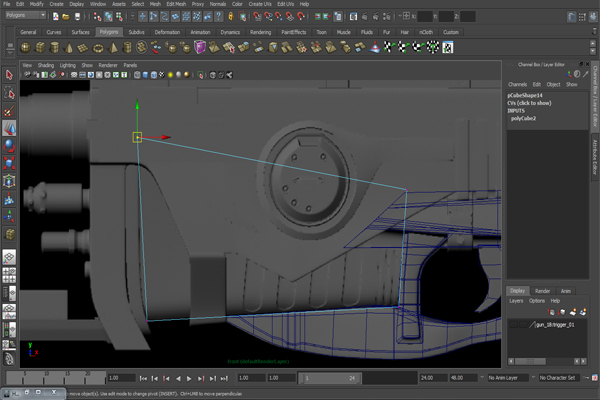Create a polygon cube from the shelf
This screenshot has width=600, height=400.
point(40,47)
